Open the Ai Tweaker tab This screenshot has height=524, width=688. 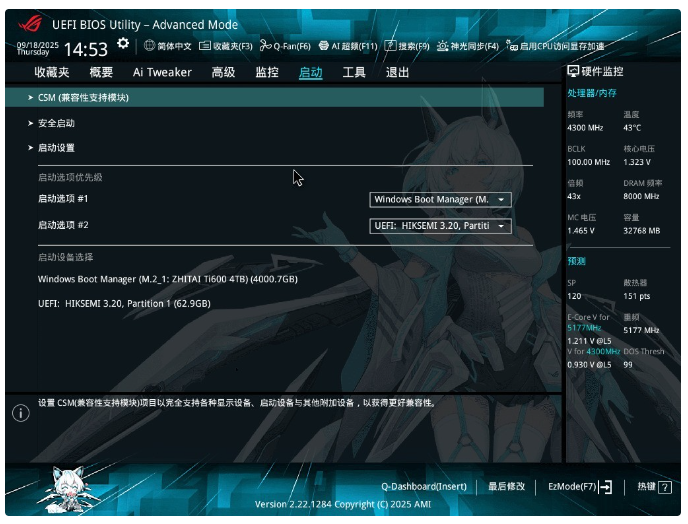click(162, 72)
